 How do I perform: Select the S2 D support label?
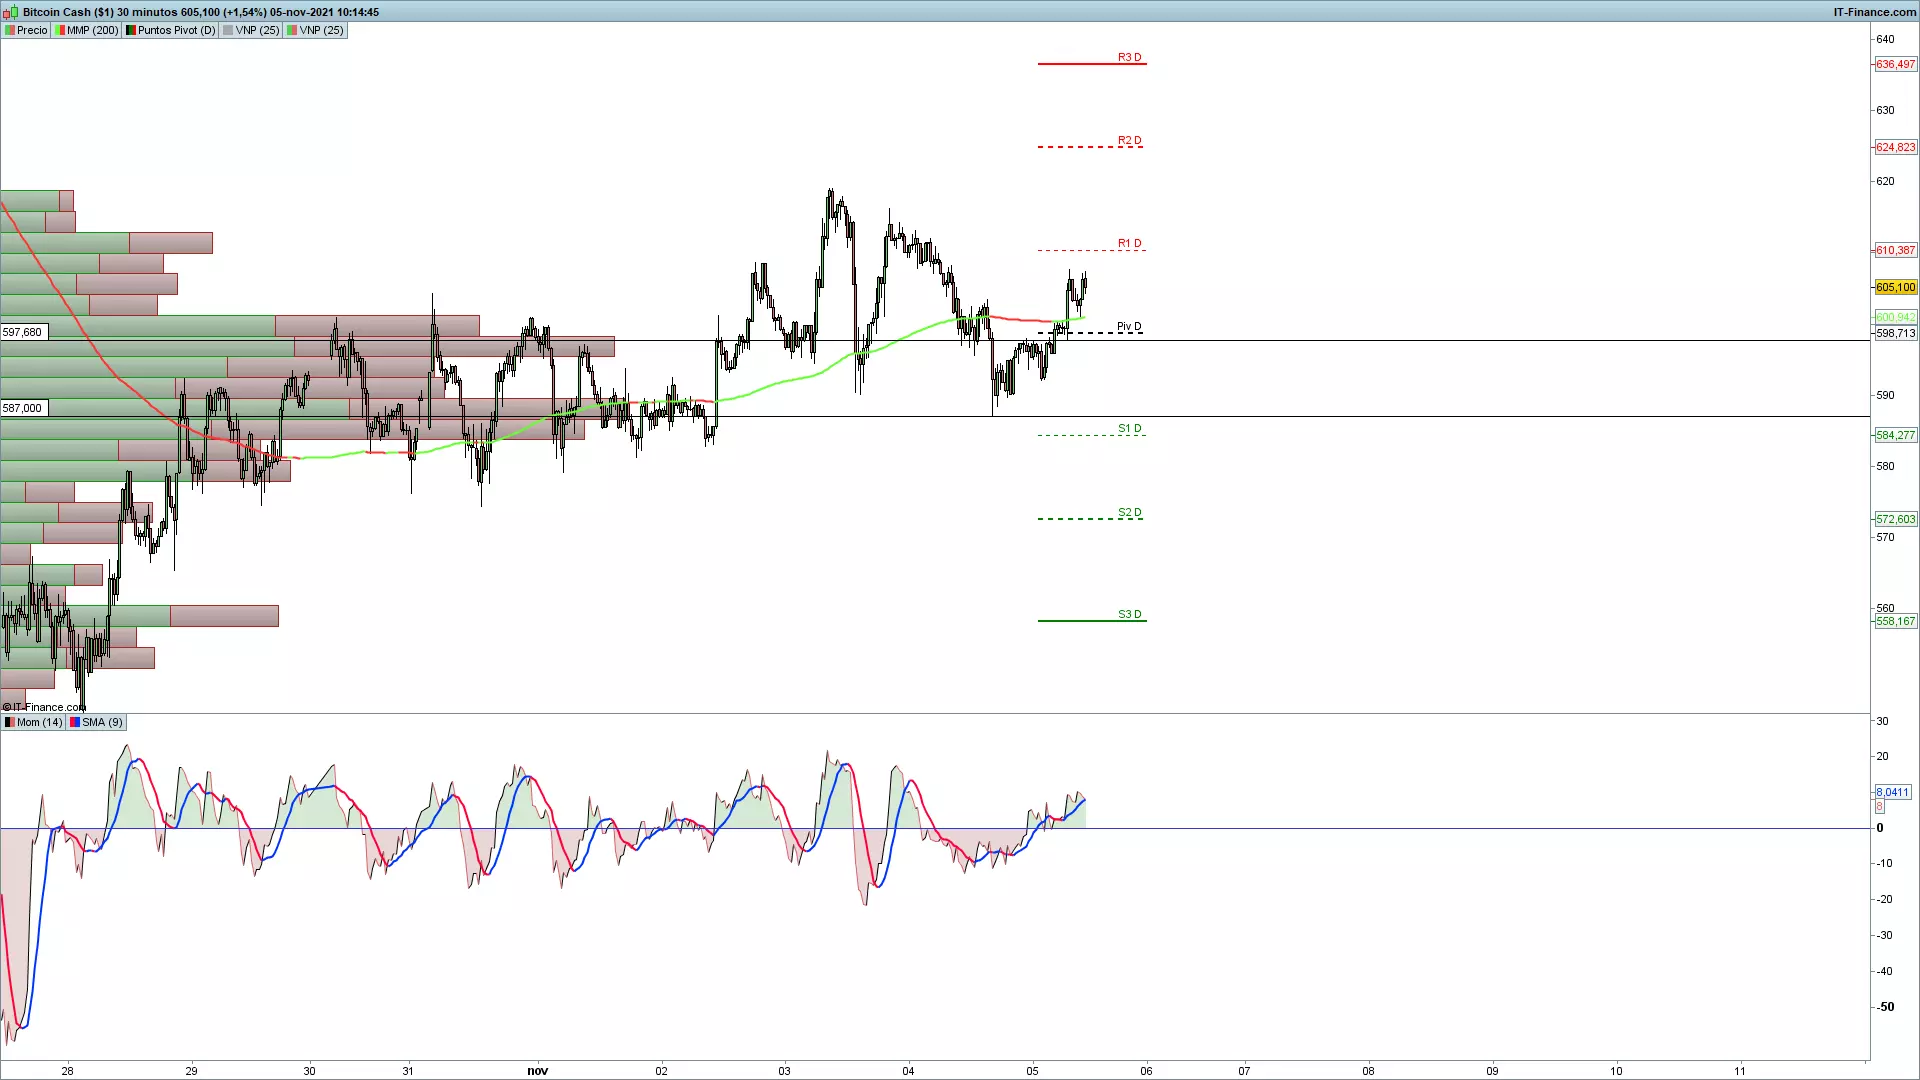tap(1129, 512)
